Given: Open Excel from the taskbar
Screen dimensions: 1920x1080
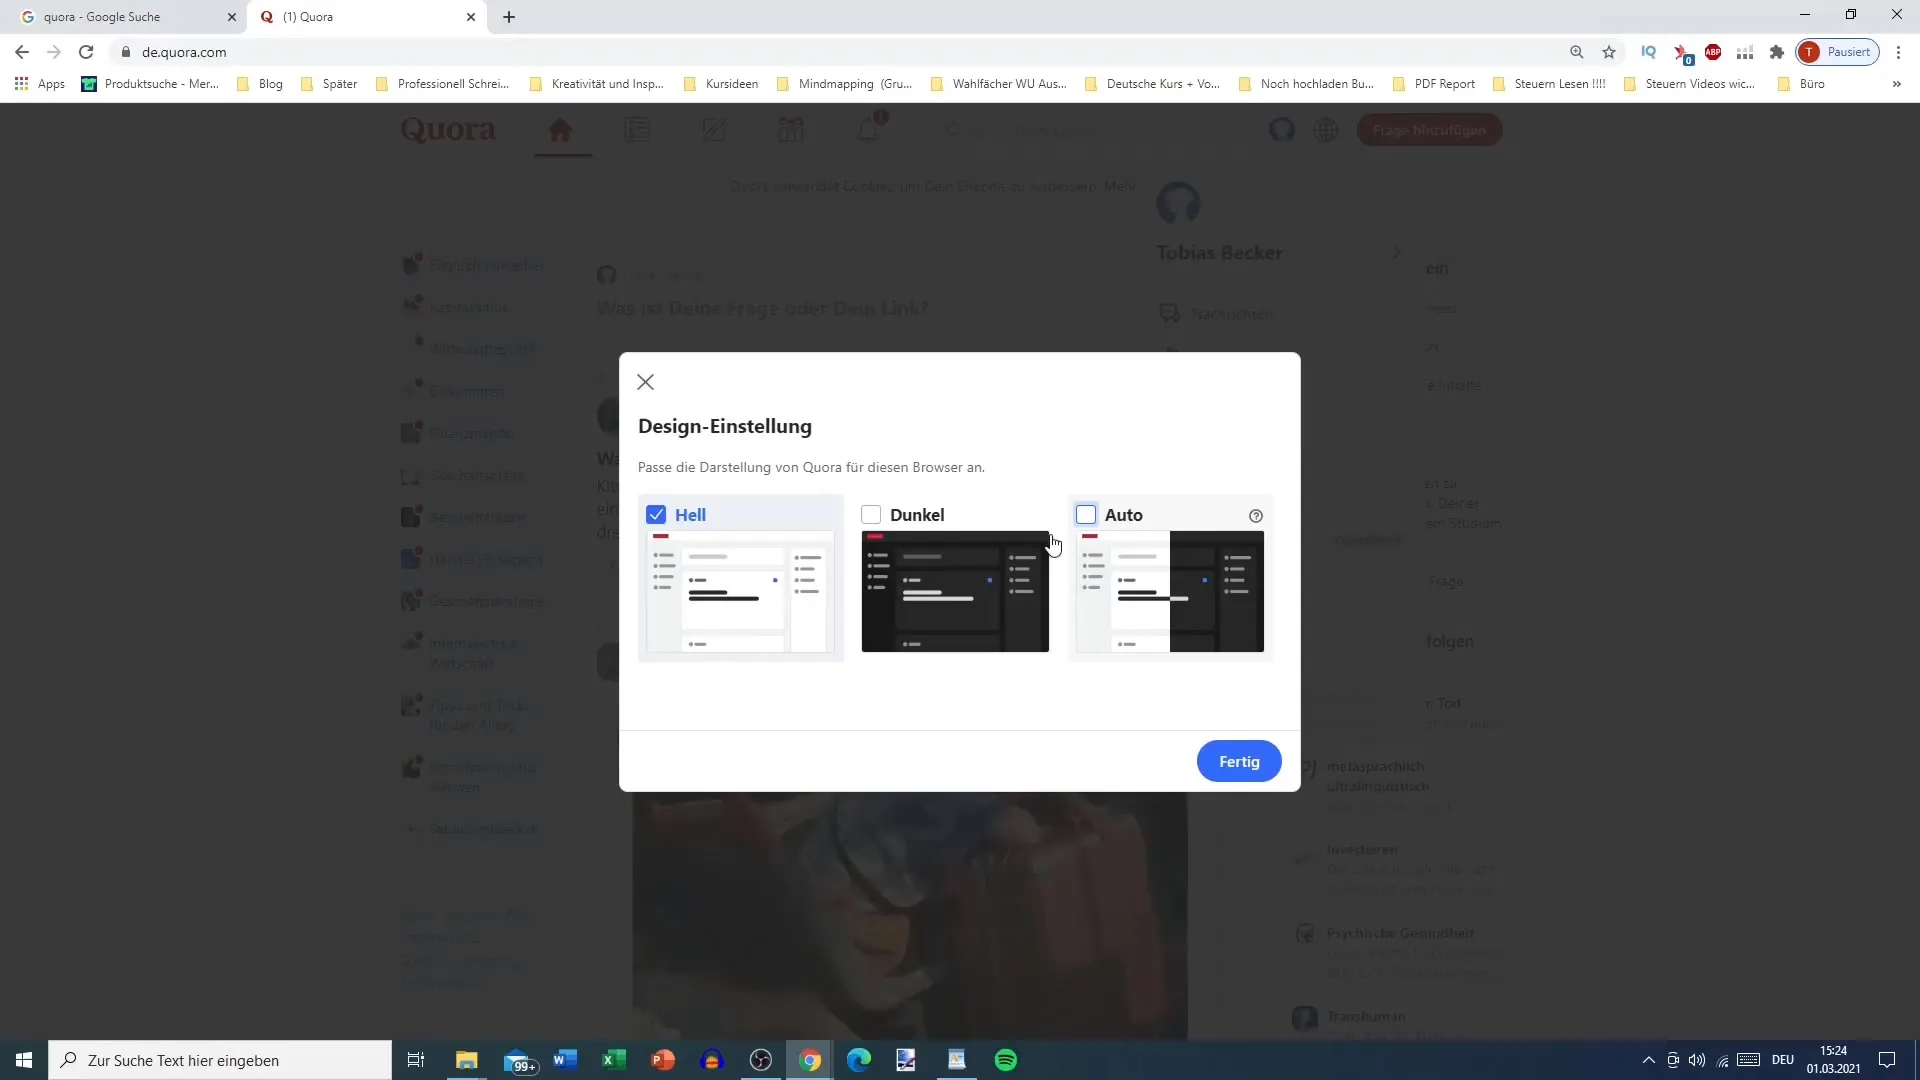Looking at the screenshot, I should click(x=614, y=1060).
